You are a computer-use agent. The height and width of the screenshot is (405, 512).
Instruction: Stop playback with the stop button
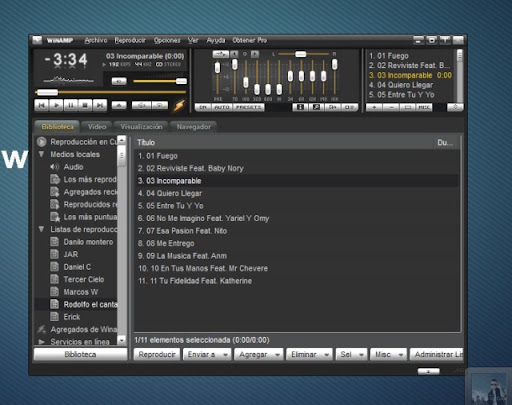pyautogui.click(x=85, y=105)
